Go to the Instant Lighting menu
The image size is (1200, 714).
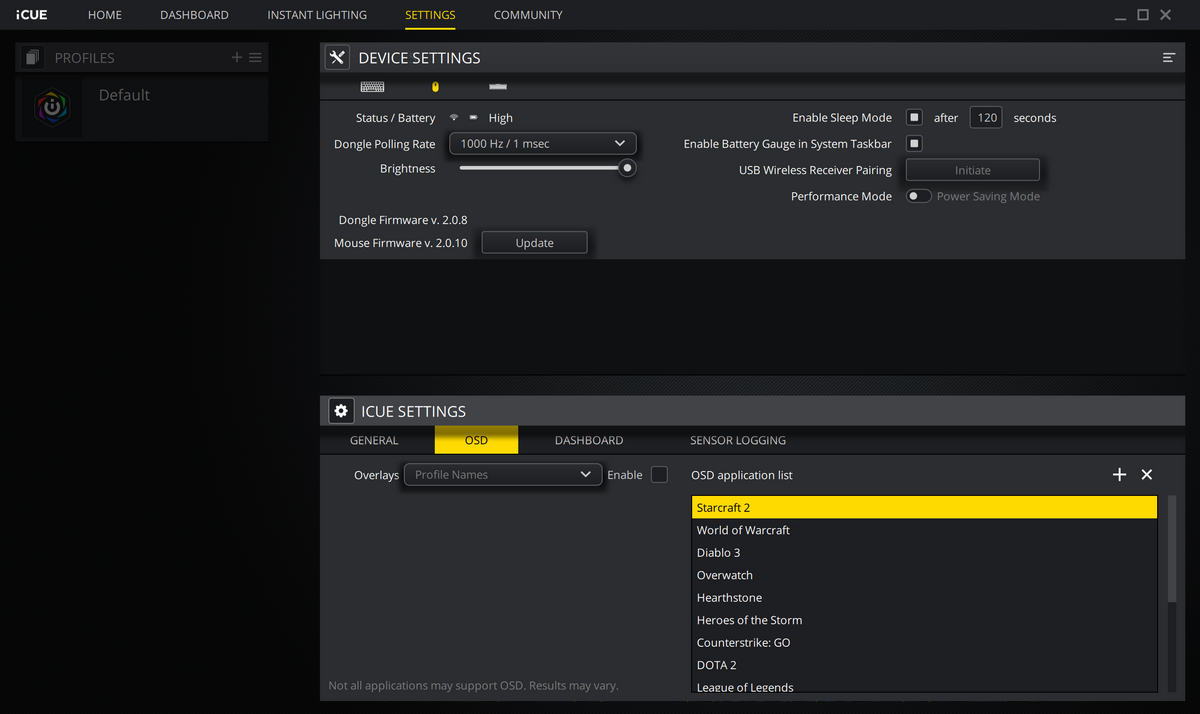coord(316,15)
